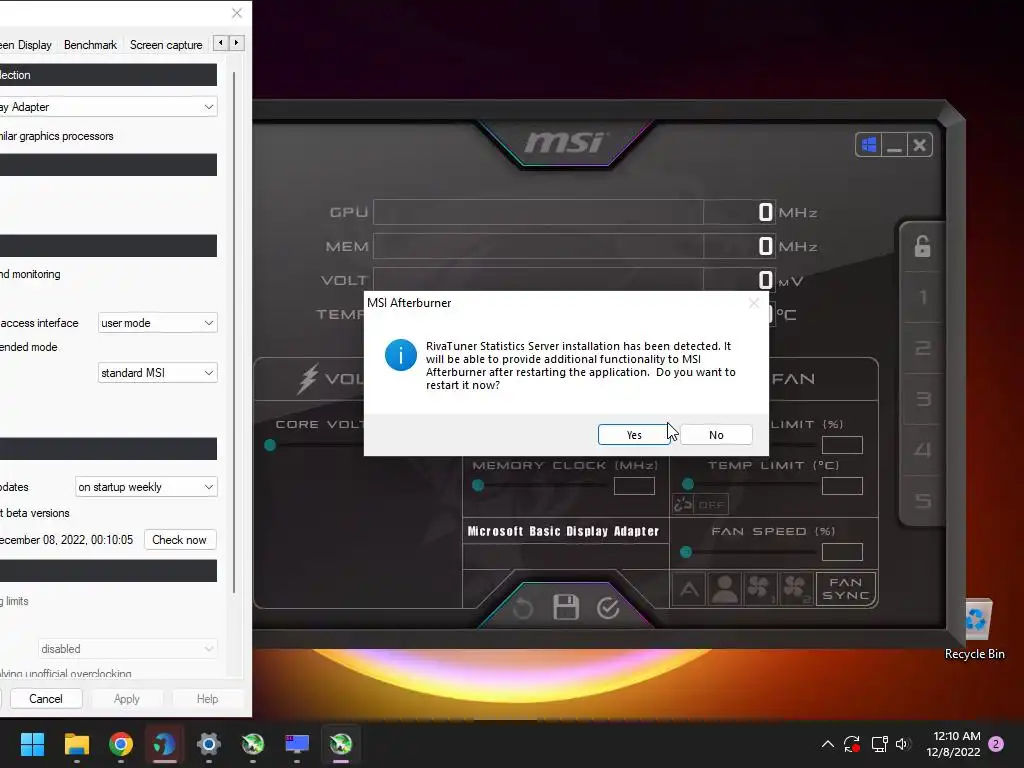Click the save profile floppy icon
1024x768 pixels.
(x=566, y=607)
